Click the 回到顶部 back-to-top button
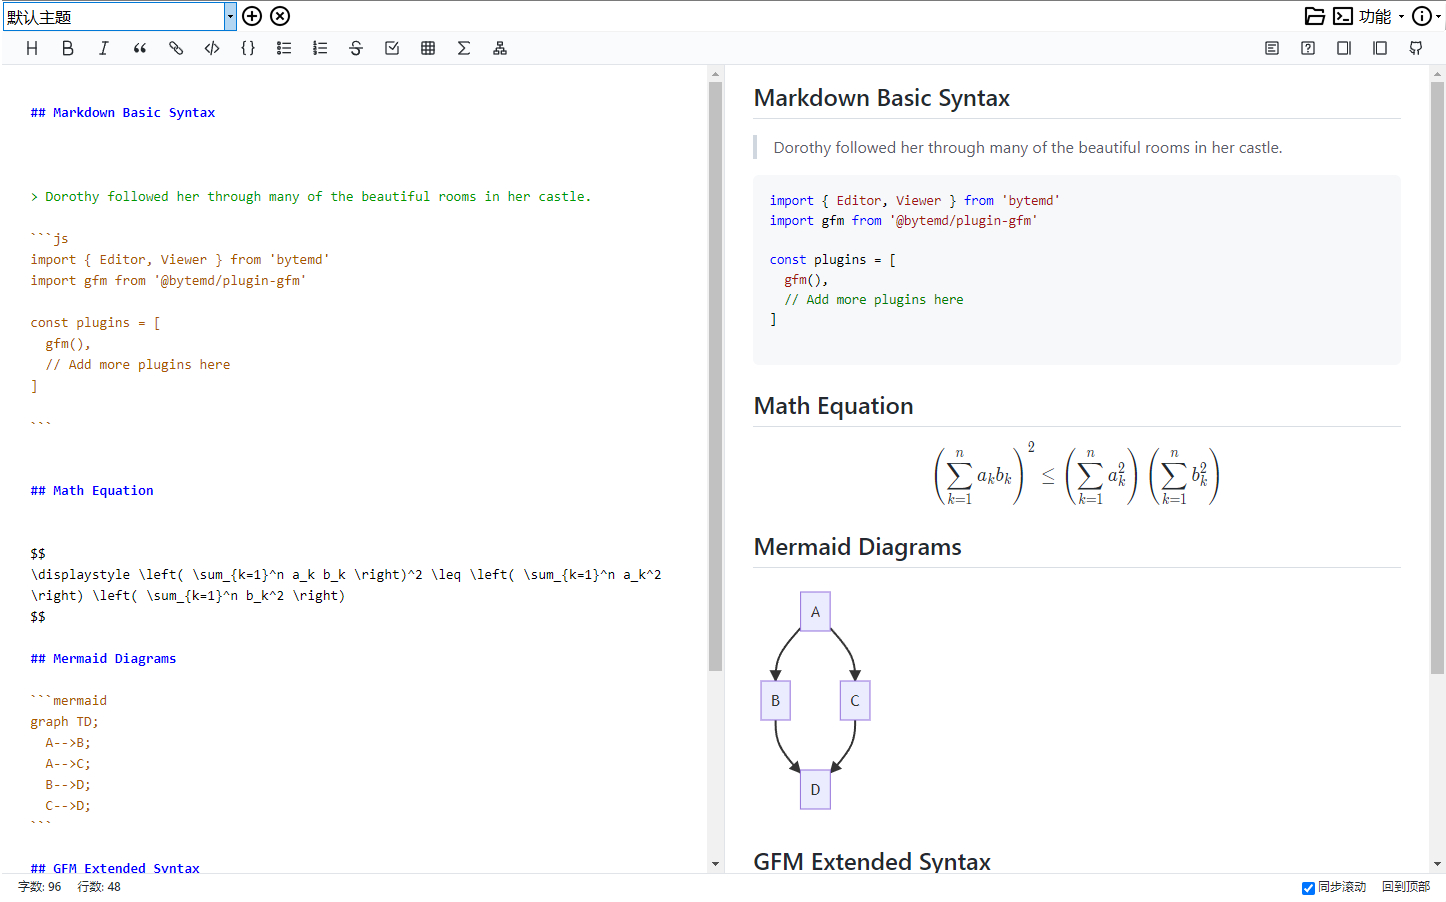This screenshot has height=902, width=1446. [1406, 887]
